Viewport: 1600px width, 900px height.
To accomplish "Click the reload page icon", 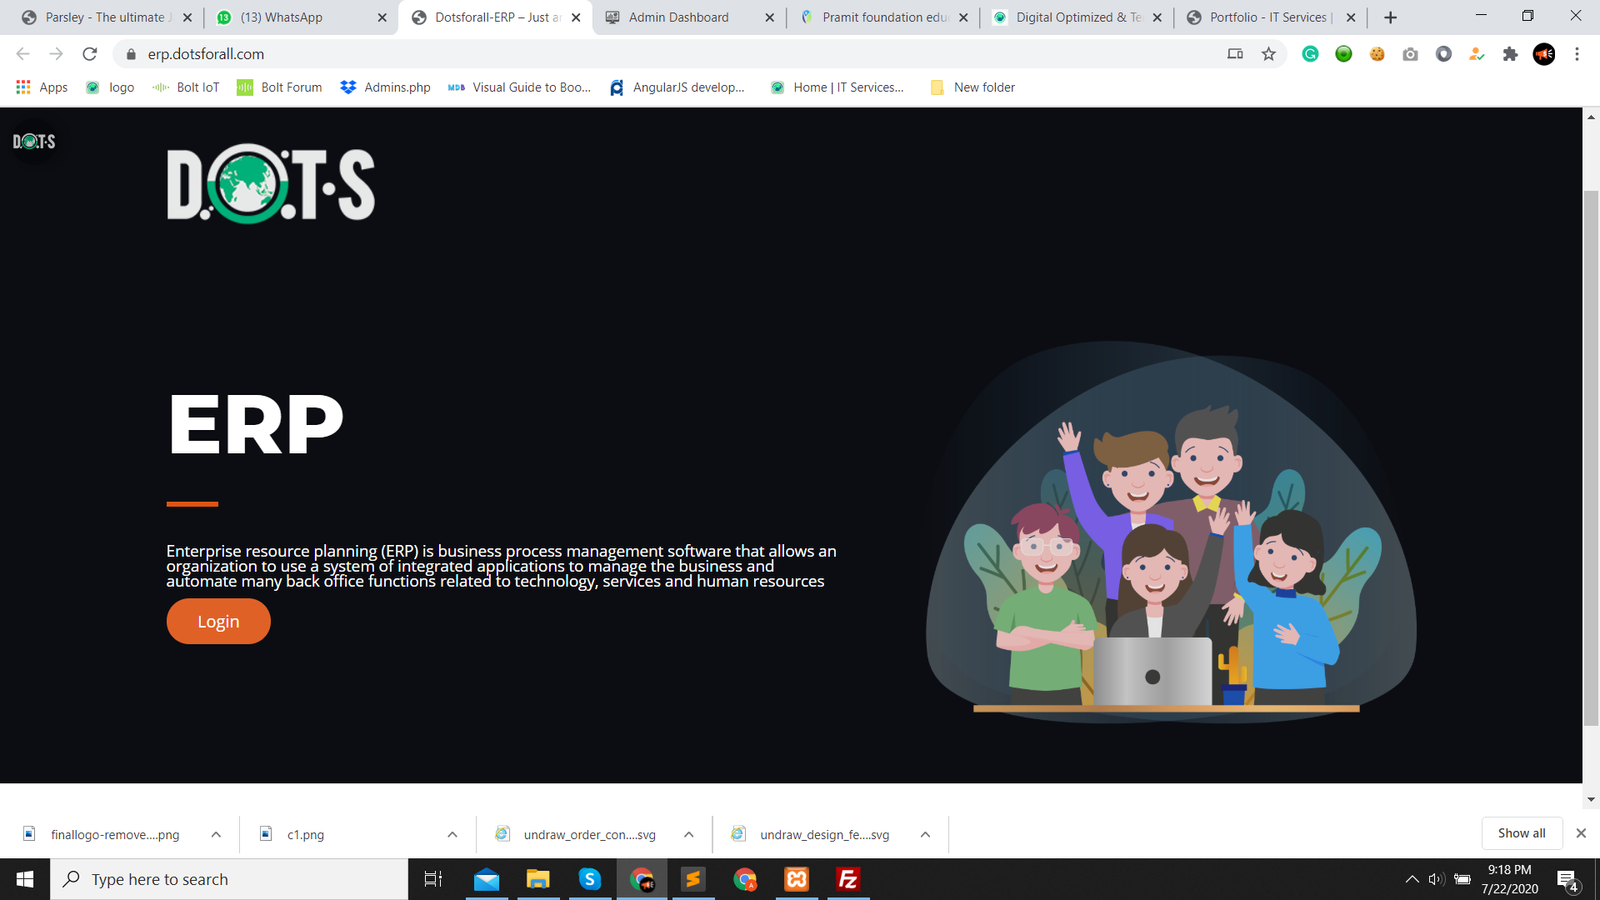I will pyautogui.click(x=90, y=54).
